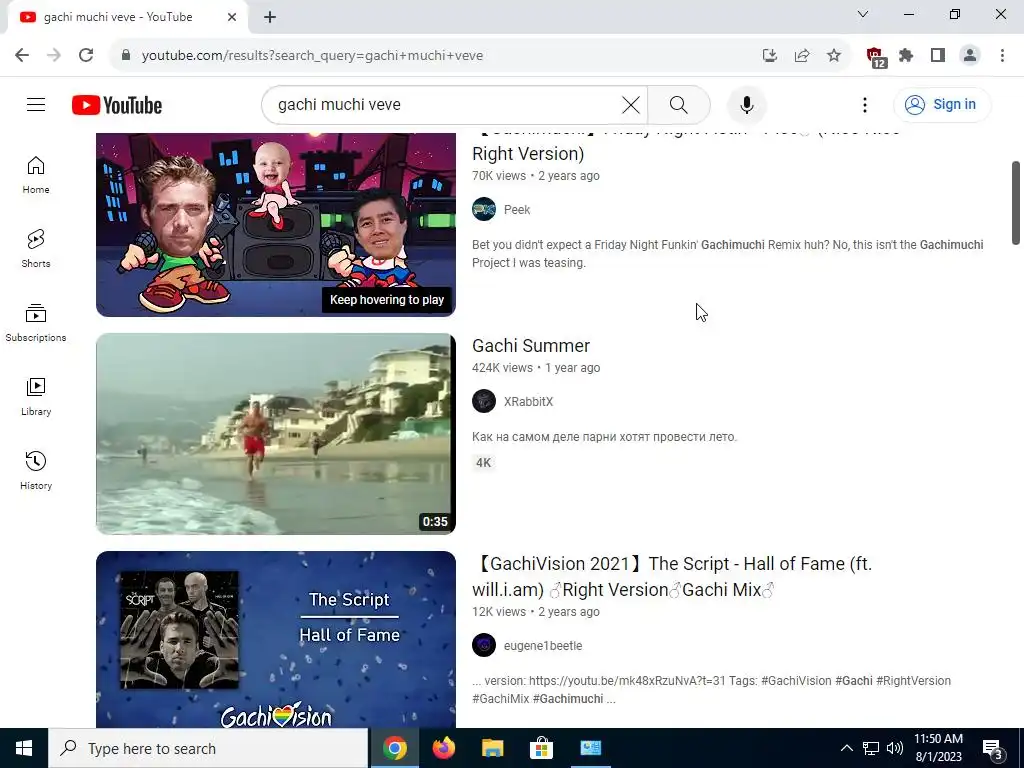Click the install app icon in address bar
Image resolution: width=1024 pixels, height=768 pixels.
point(770,56)
